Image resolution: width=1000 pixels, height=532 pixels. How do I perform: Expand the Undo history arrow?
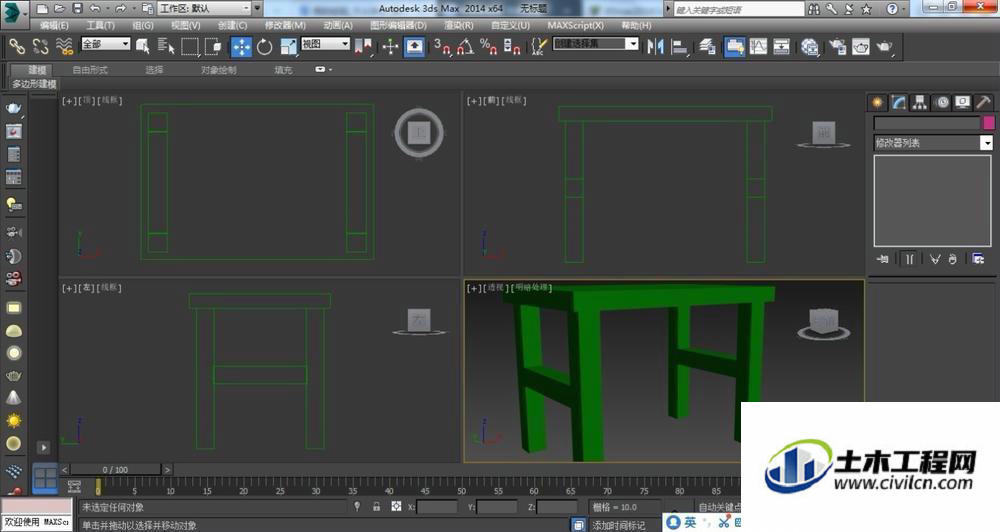106,8
